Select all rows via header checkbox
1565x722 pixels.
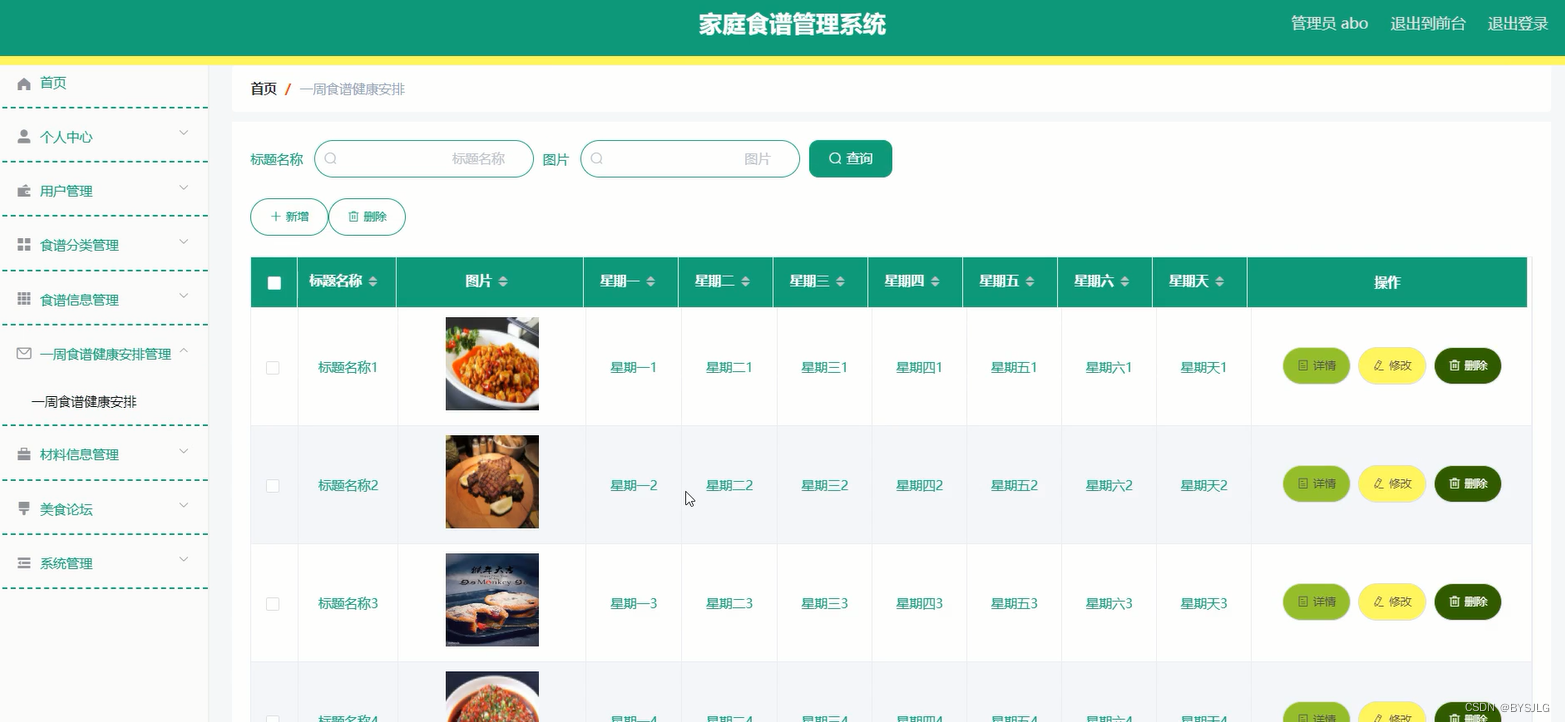pos(274,283)
